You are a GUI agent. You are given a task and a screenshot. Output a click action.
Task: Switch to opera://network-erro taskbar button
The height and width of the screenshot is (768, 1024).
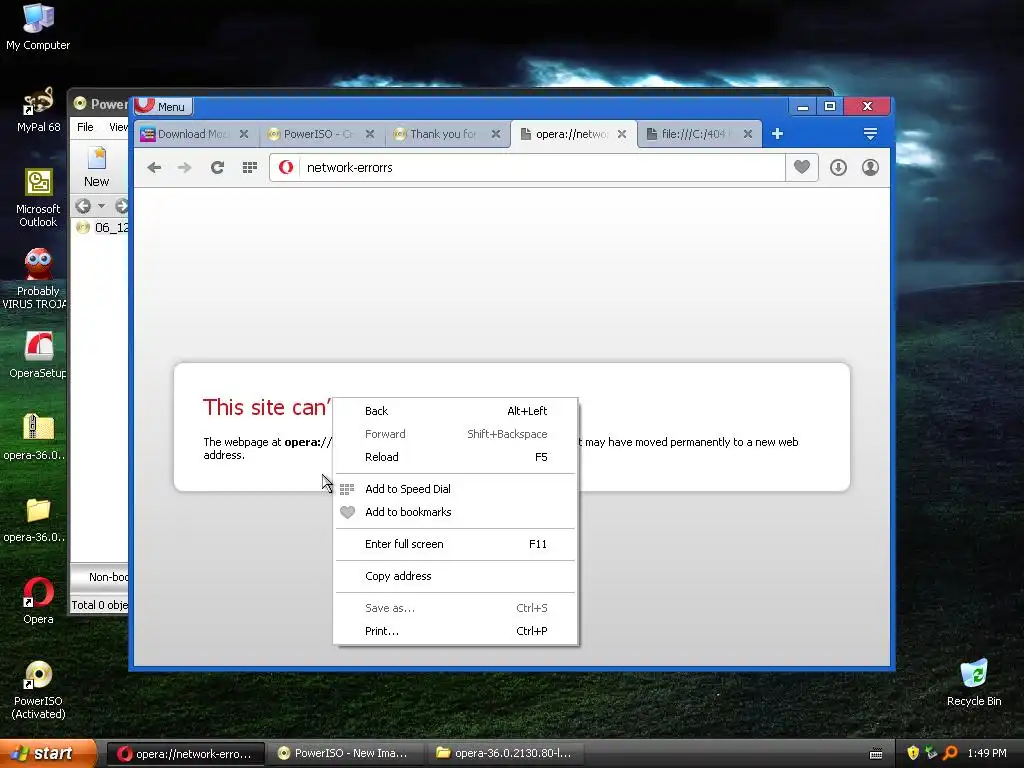185,754
